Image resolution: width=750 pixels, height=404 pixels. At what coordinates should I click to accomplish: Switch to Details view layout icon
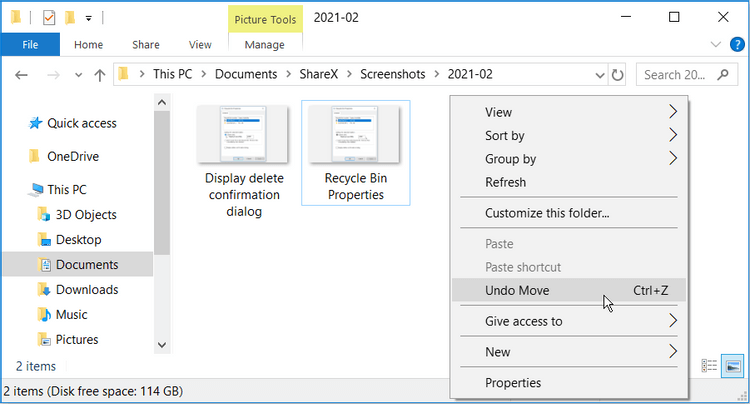708,367
